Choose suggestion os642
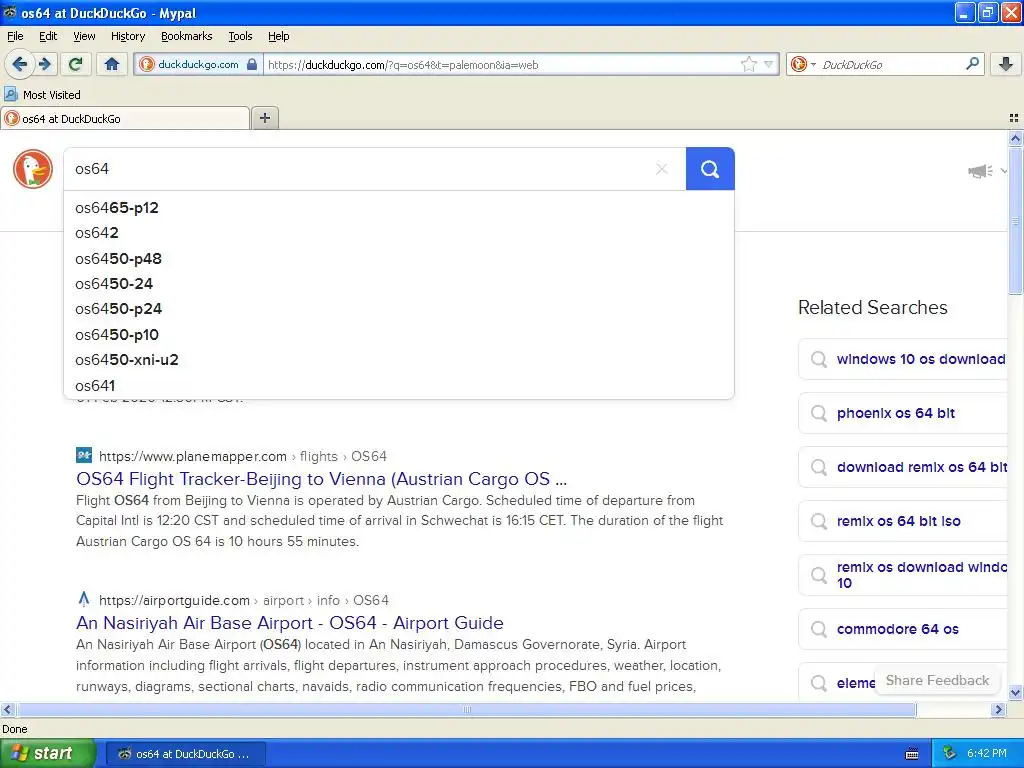The height and width of the screenshot is (768, 1024). [x=399, y=233]
